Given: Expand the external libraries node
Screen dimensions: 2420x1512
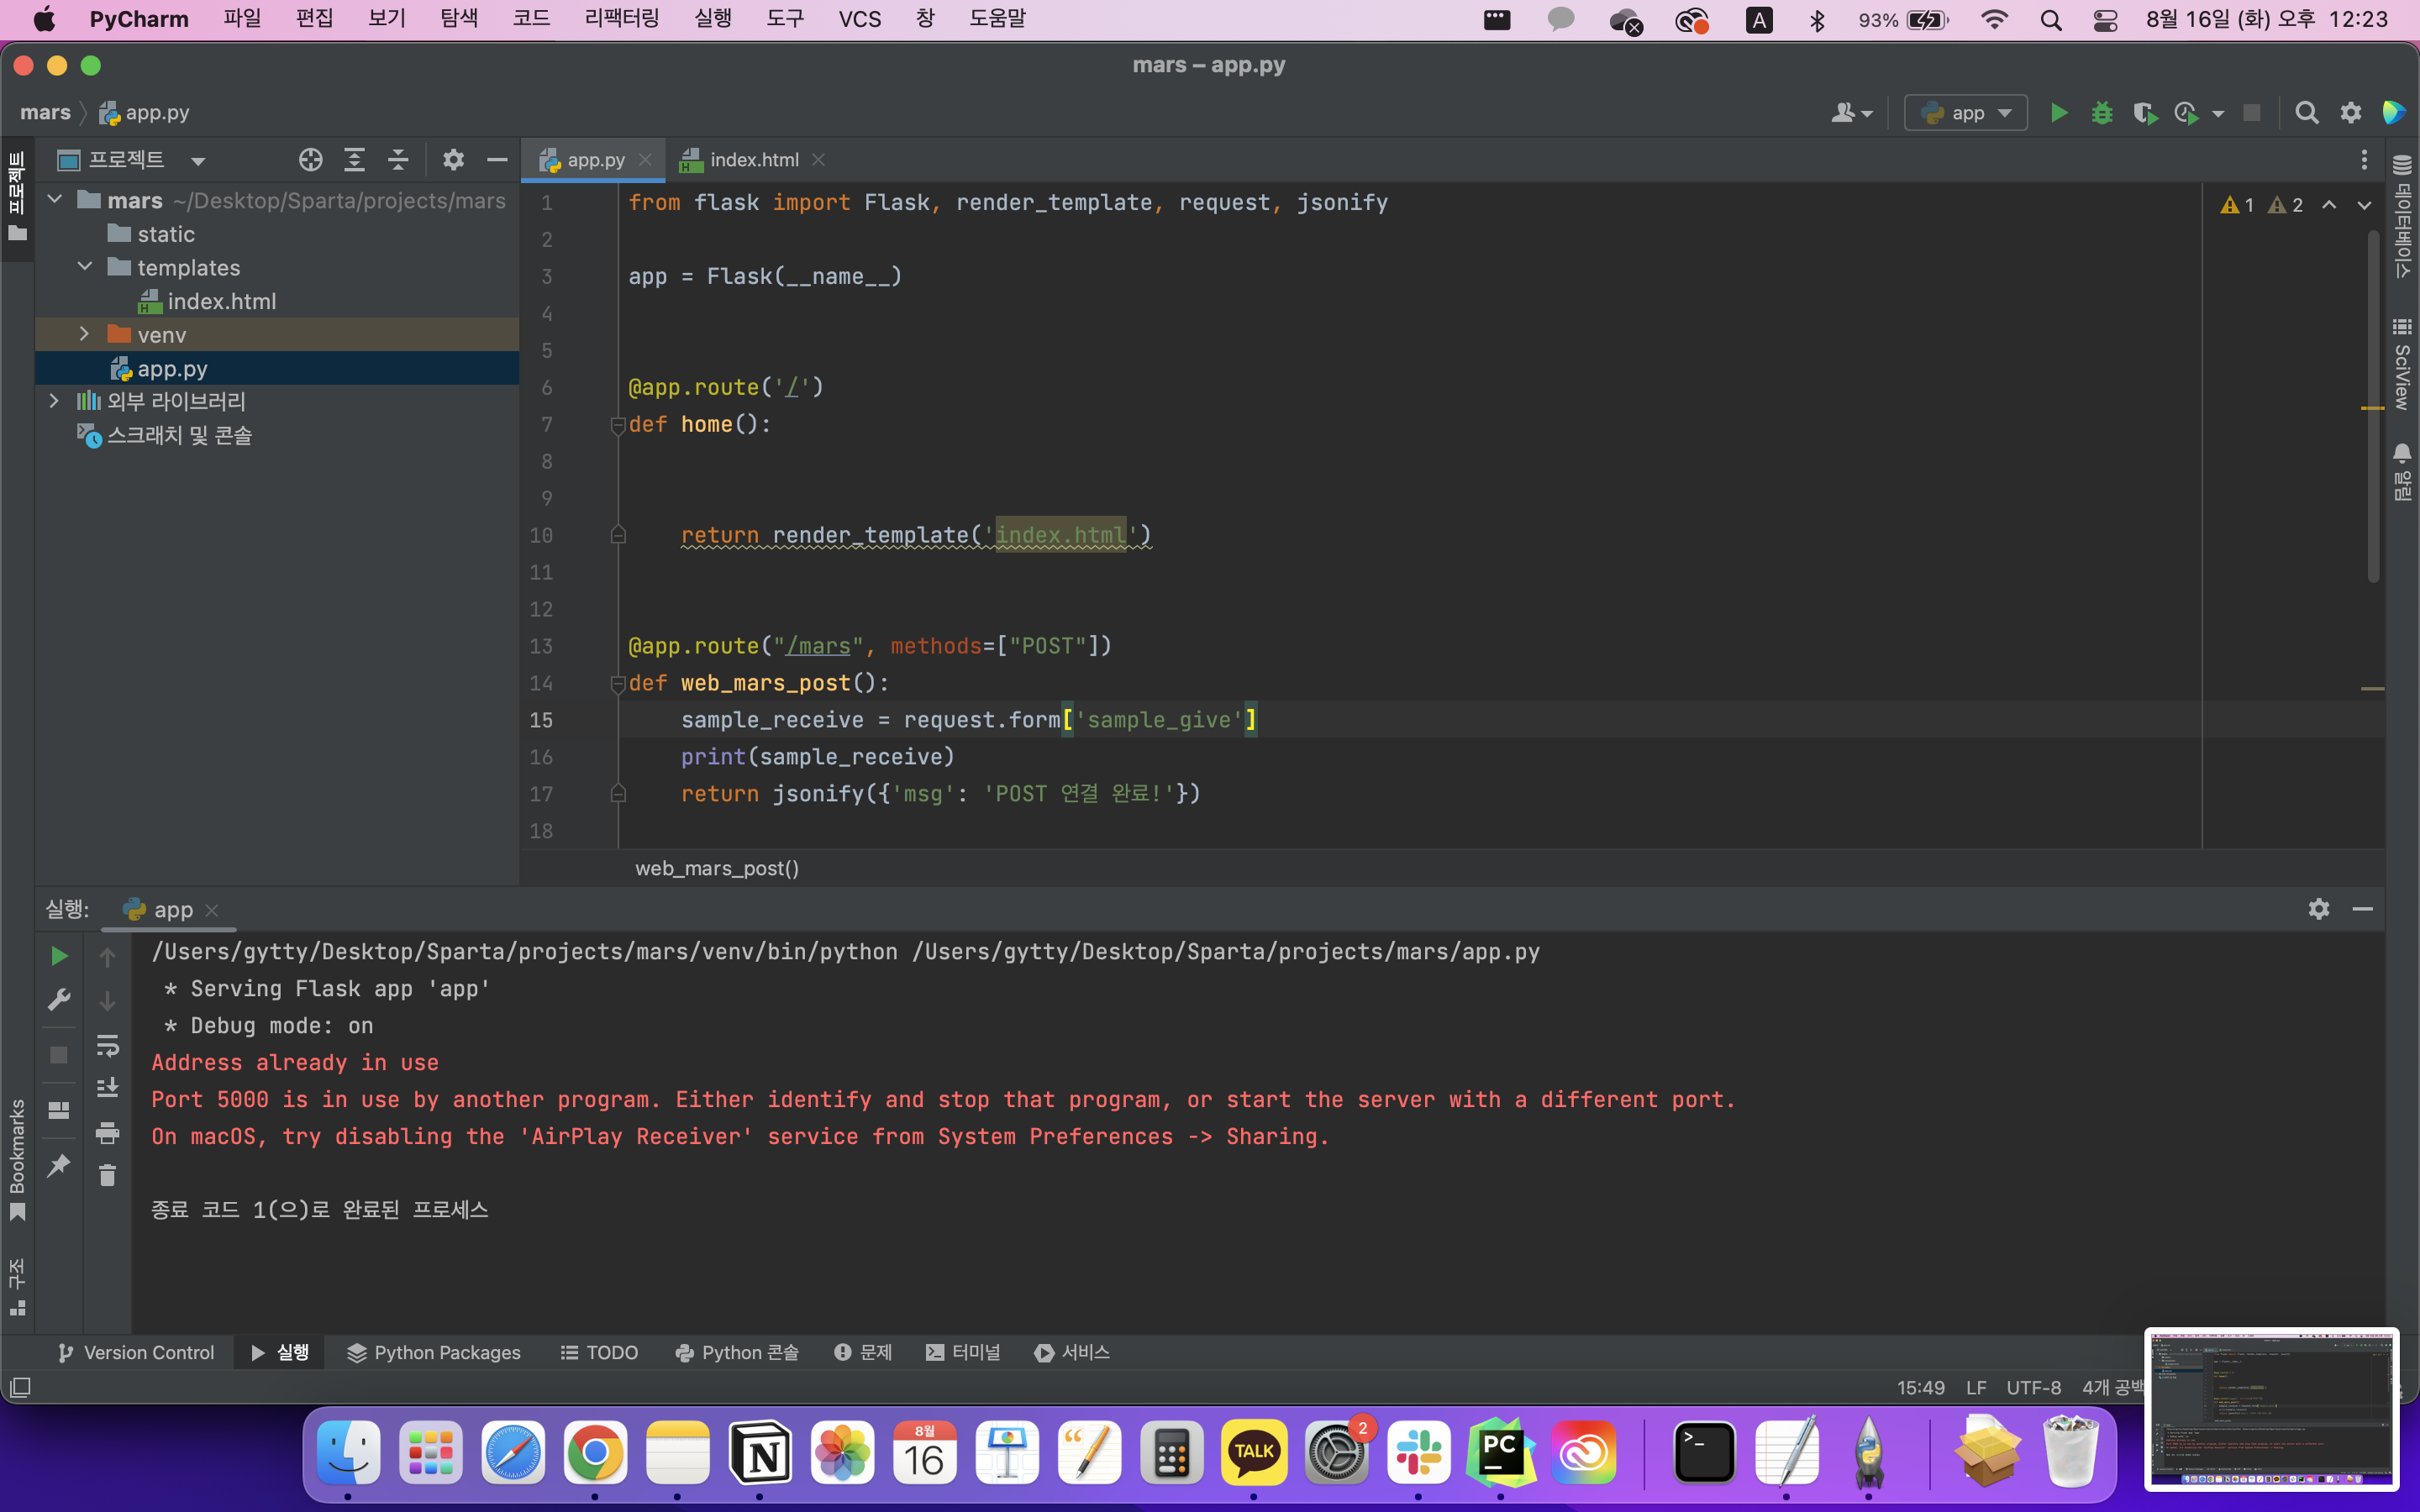Looking at the screenshot, I should (55, 401).
